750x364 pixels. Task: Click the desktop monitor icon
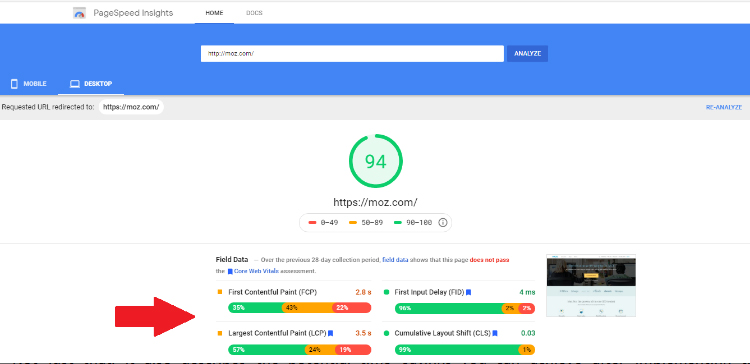pos(75,84)
